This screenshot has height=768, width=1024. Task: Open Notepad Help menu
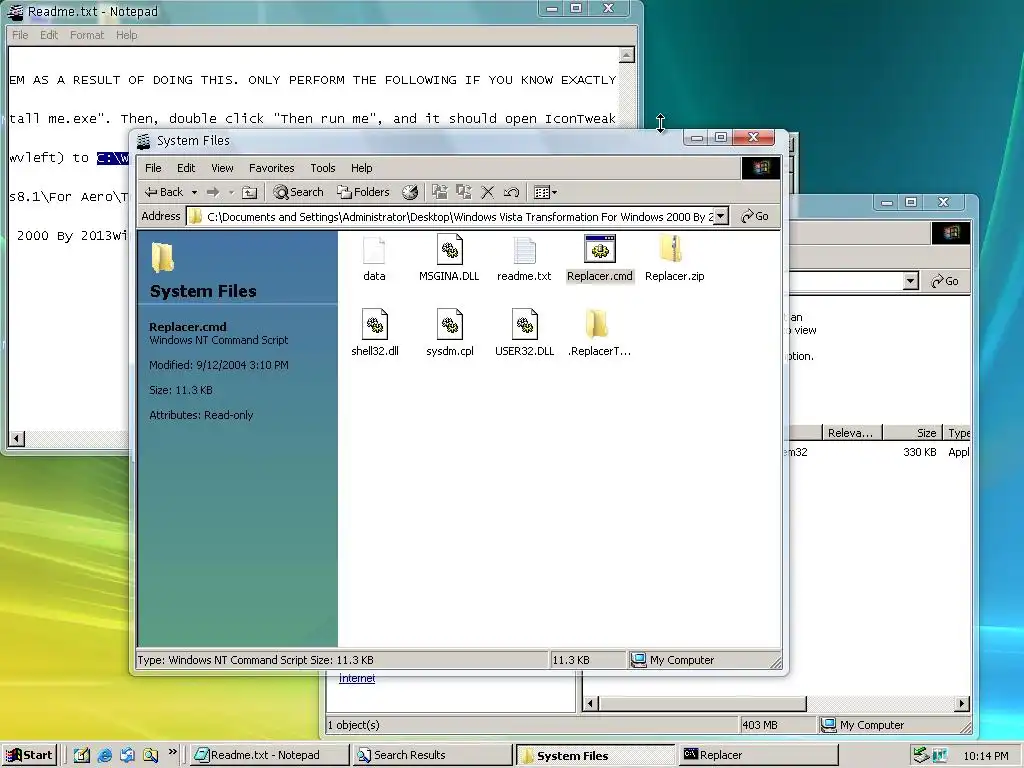point(126,35)
